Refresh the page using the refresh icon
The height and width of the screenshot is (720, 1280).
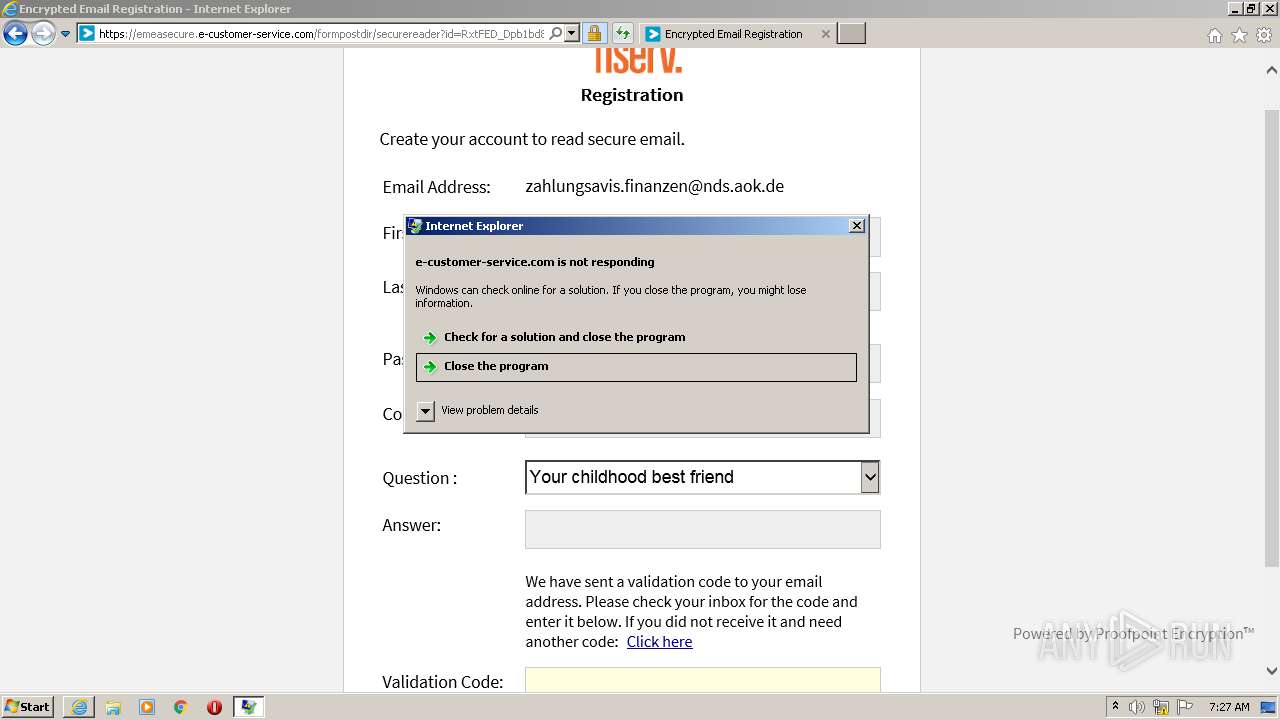coord(623,33)
